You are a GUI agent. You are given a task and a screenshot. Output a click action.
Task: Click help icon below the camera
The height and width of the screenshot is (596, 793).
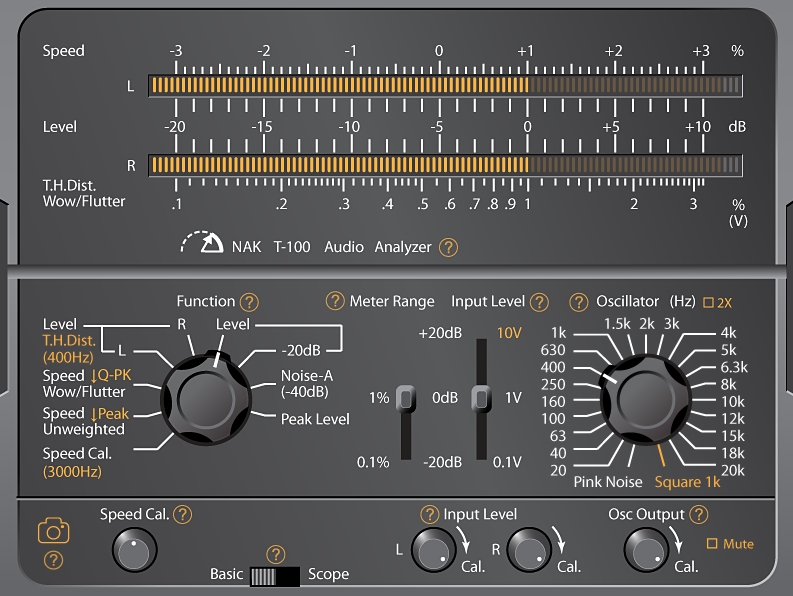point(54,560)
